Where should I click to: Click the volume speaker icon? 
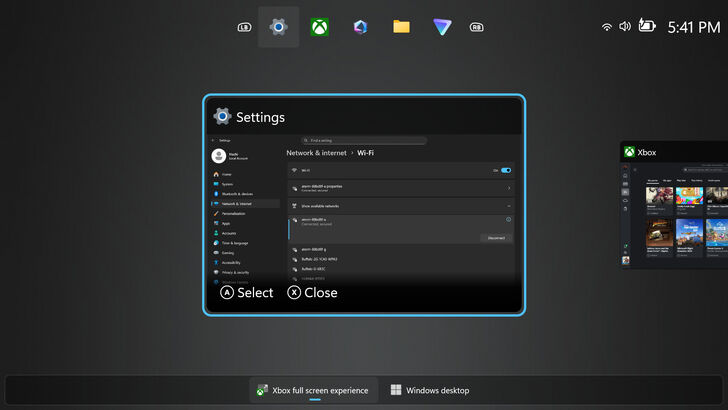[625, 27]
